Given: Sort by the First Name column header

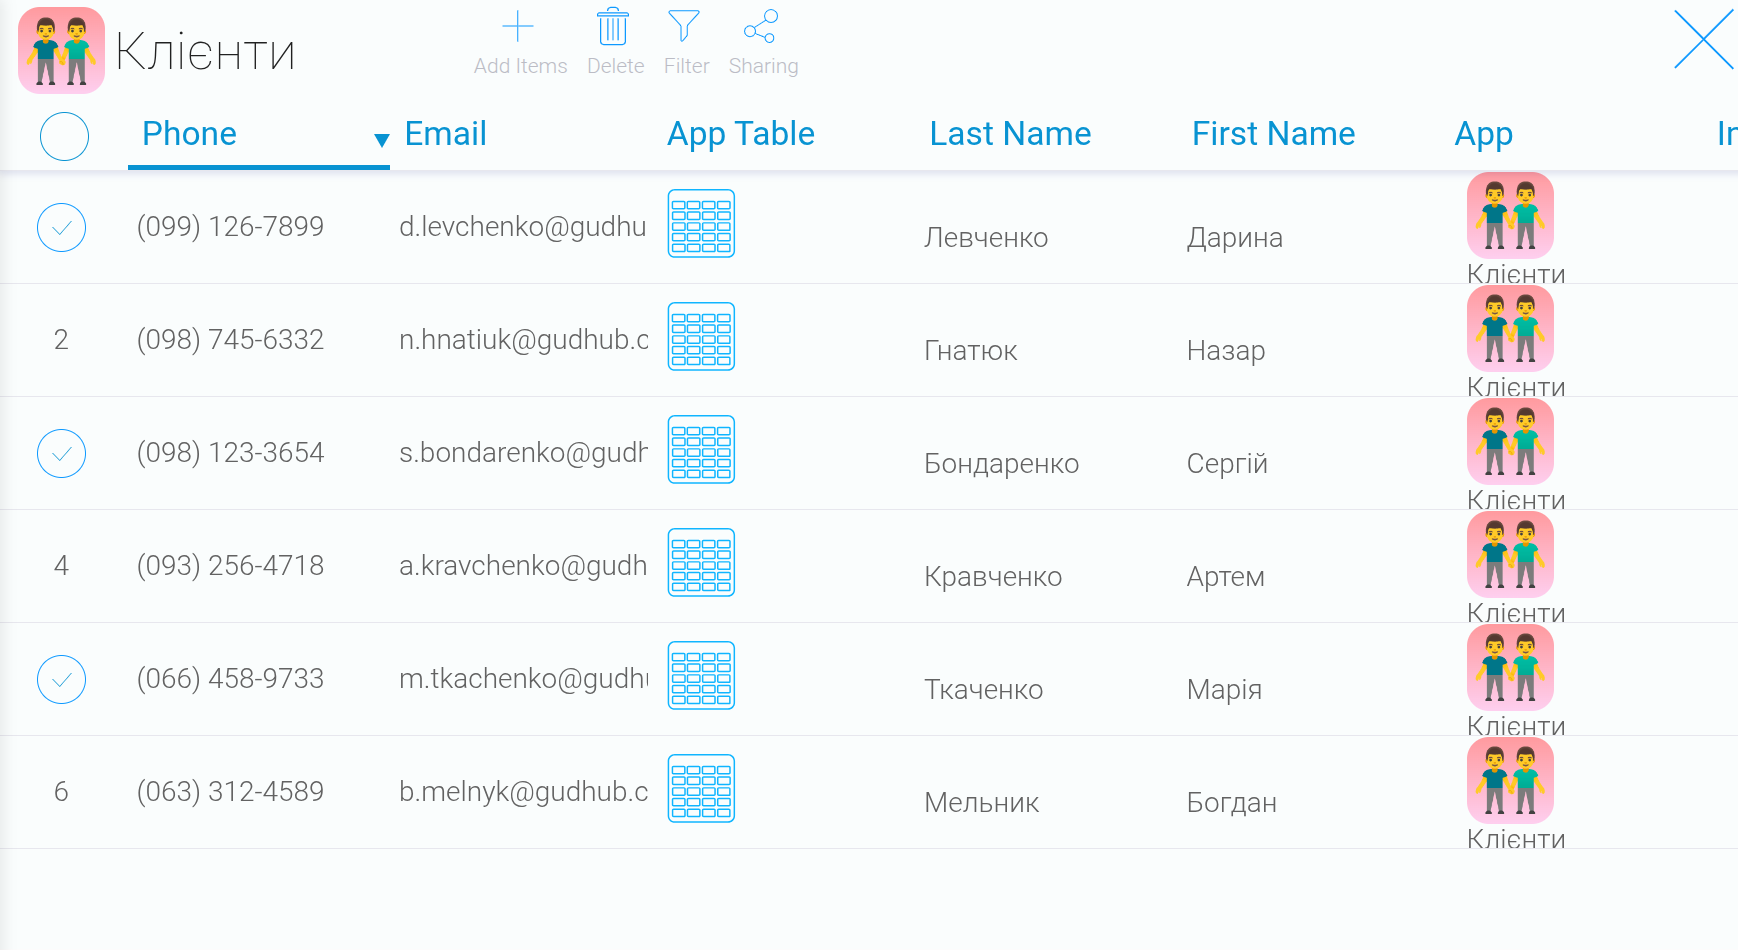Looking at the screenshot, I should click(1273, 134).
